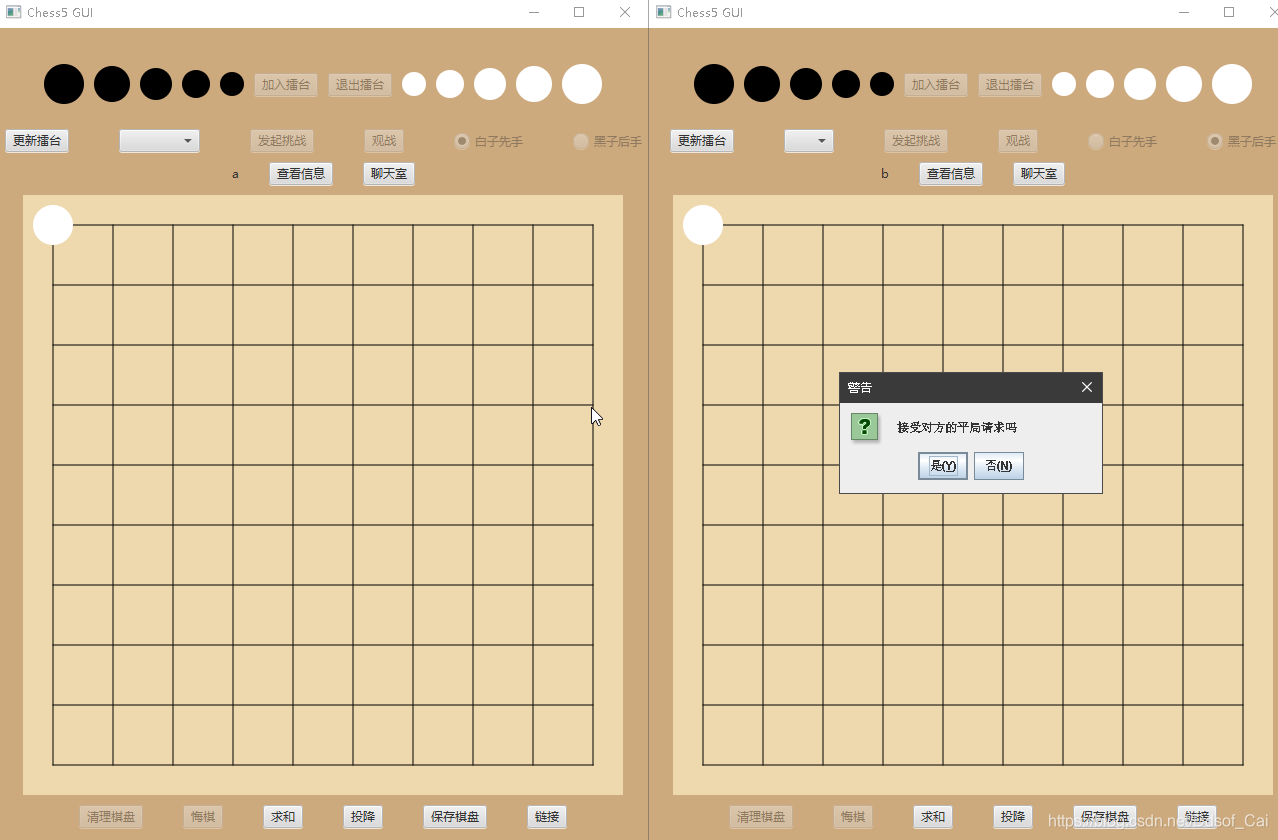Click the smallest black circle in left window
1278x840 pixels.
[232, 84]
